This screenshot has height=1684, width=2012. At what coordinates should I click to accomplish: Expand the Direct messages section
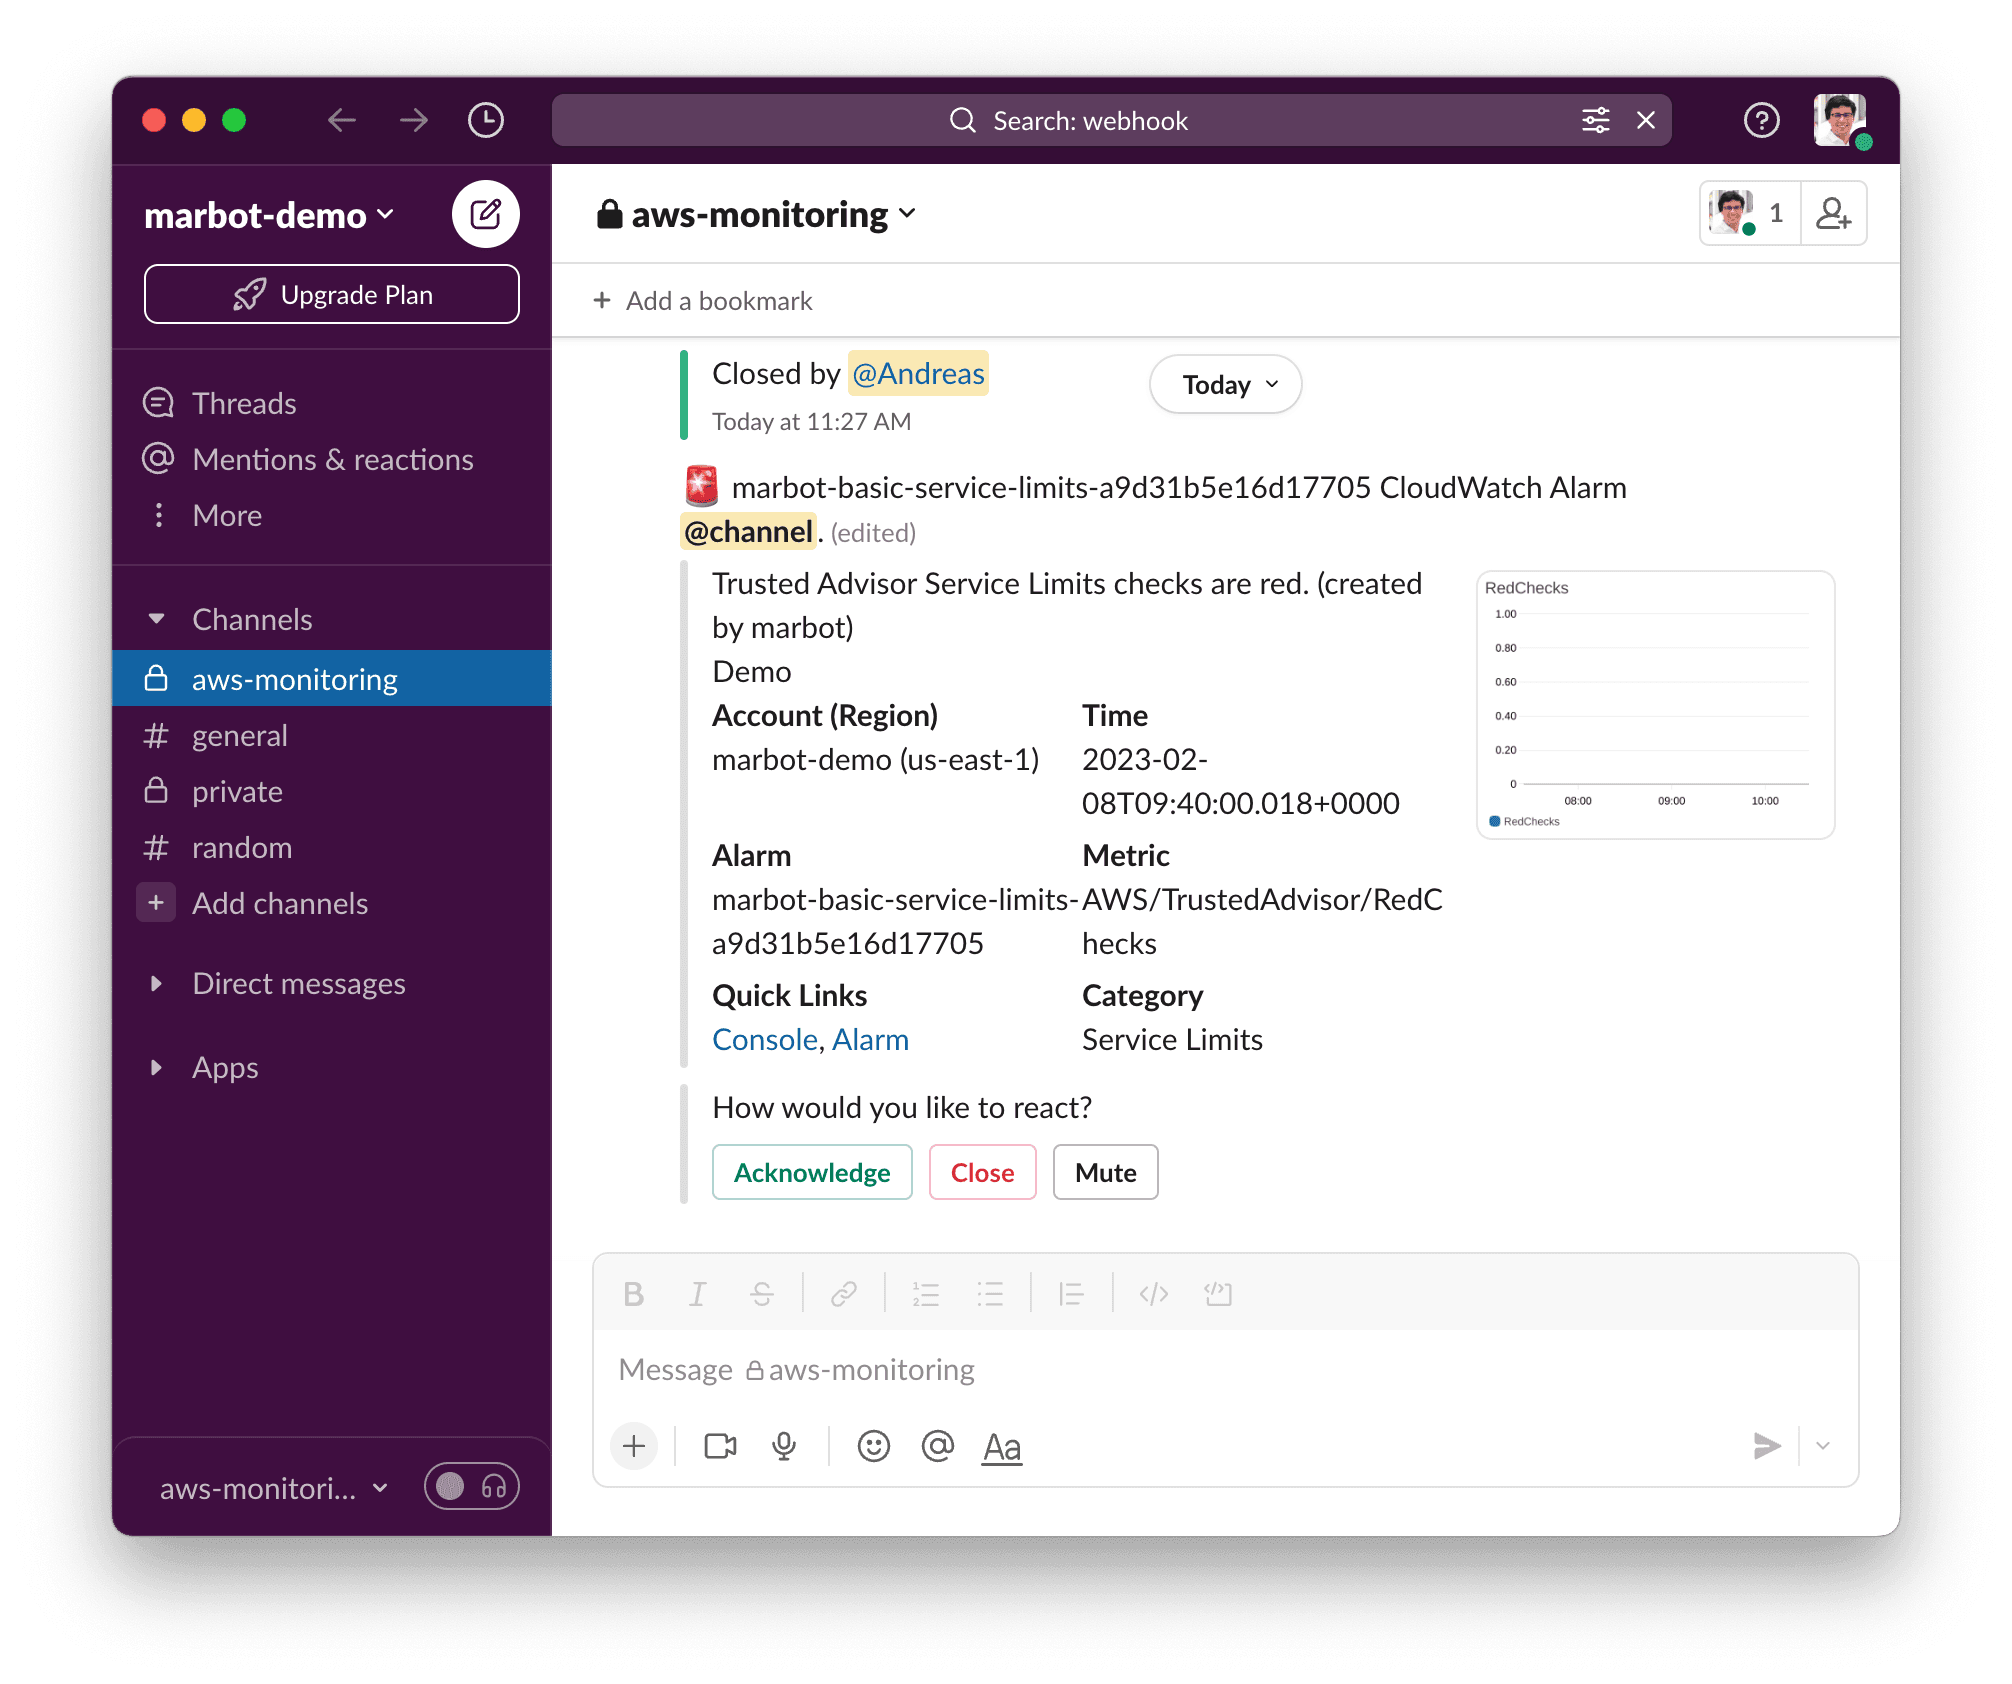(x=156, y=983)
